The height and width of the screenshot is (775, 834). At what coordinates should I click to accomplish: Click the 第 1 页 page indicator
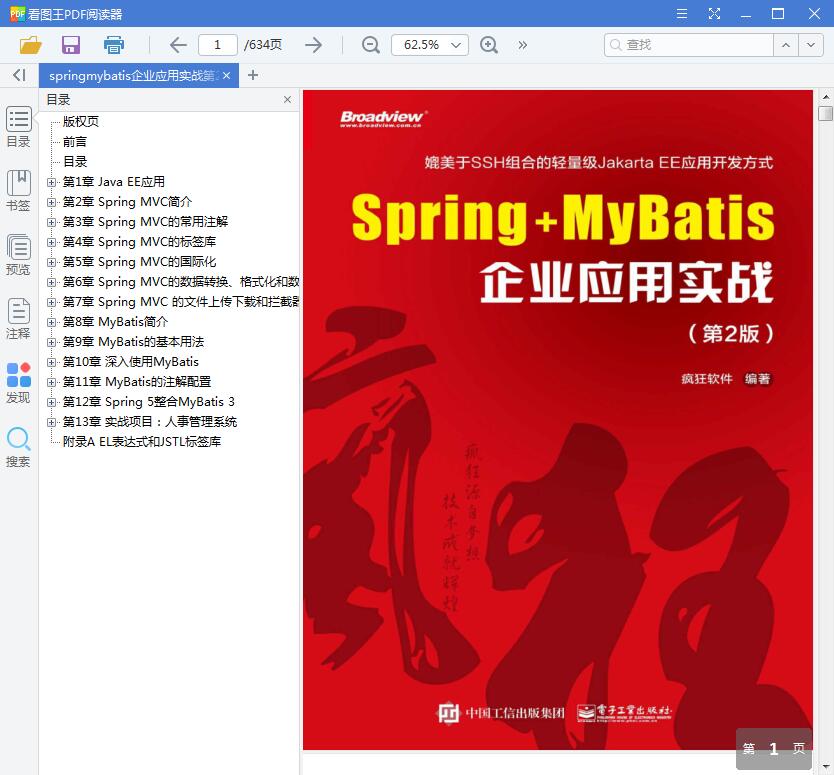(774, 749)
